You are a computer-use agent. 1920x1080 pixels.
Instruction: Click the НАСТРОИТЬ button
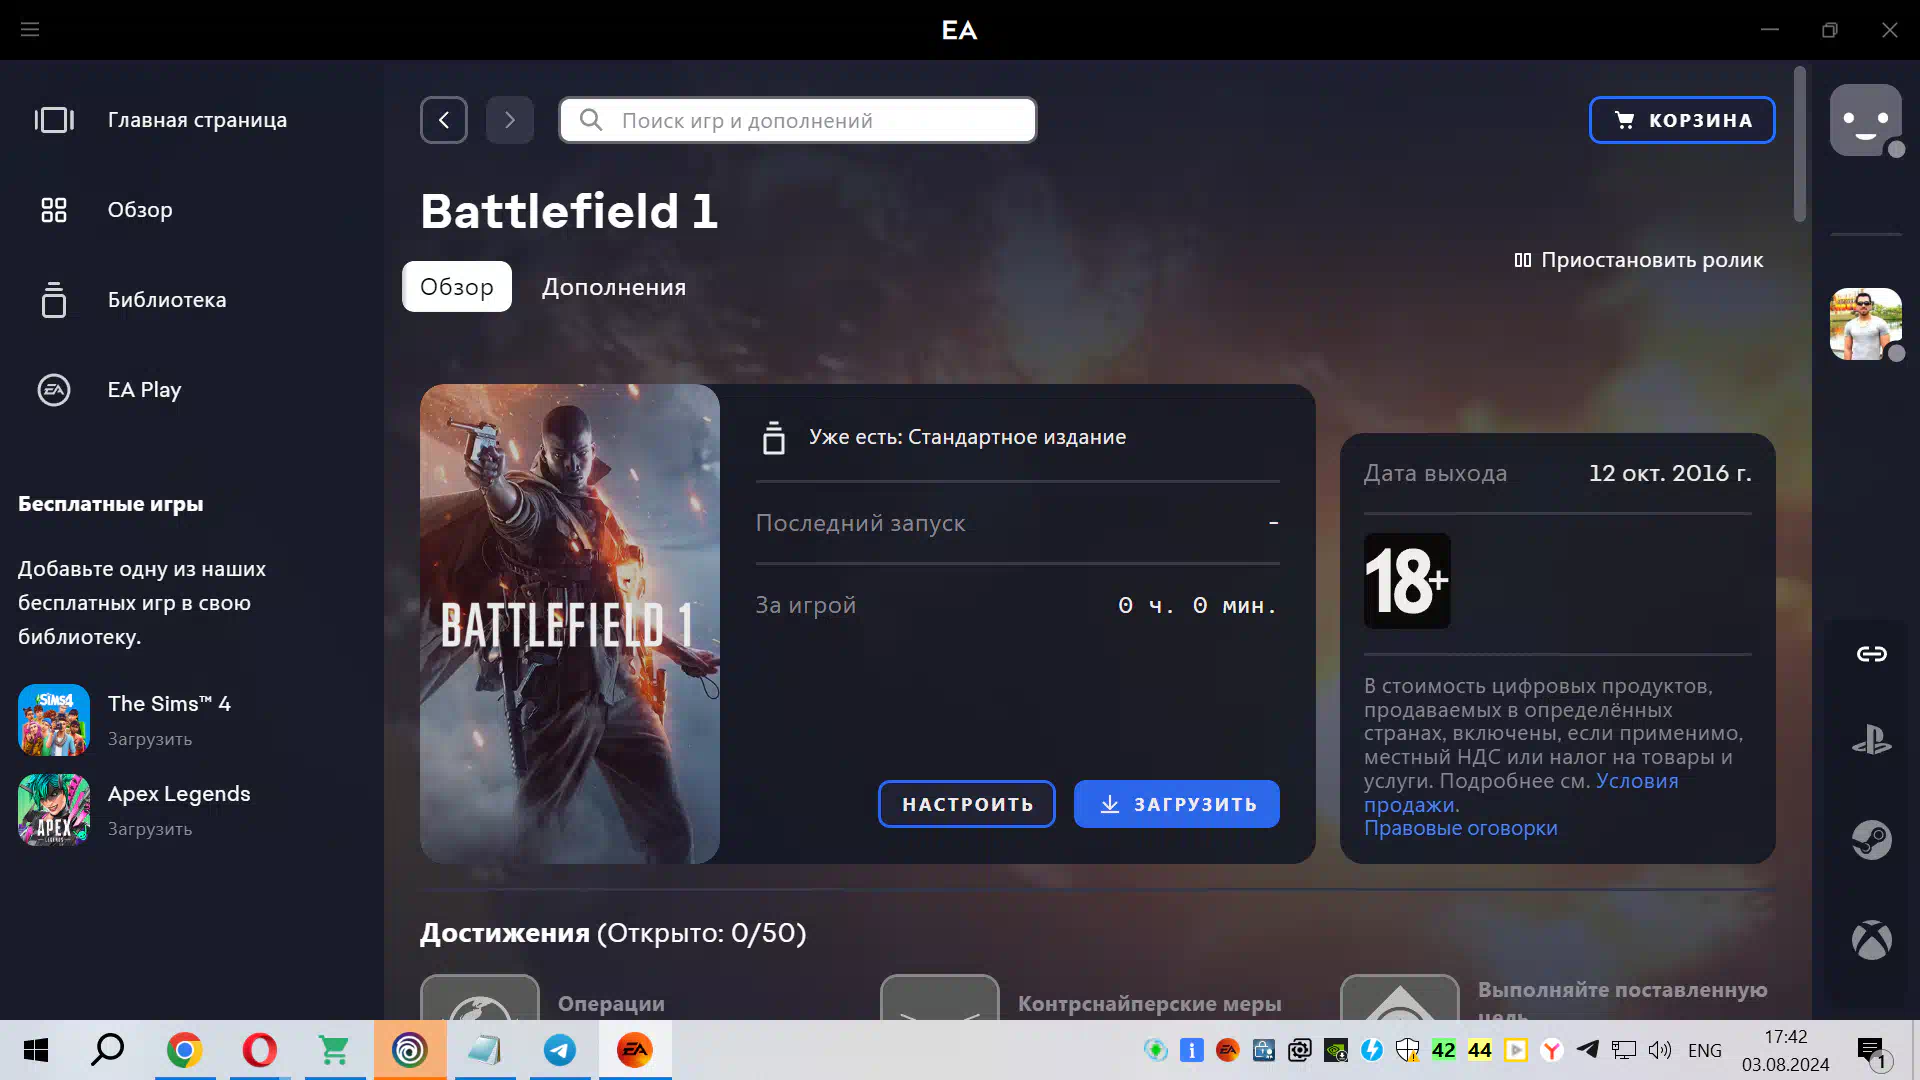pyautogui.click(x=967, y=804)
